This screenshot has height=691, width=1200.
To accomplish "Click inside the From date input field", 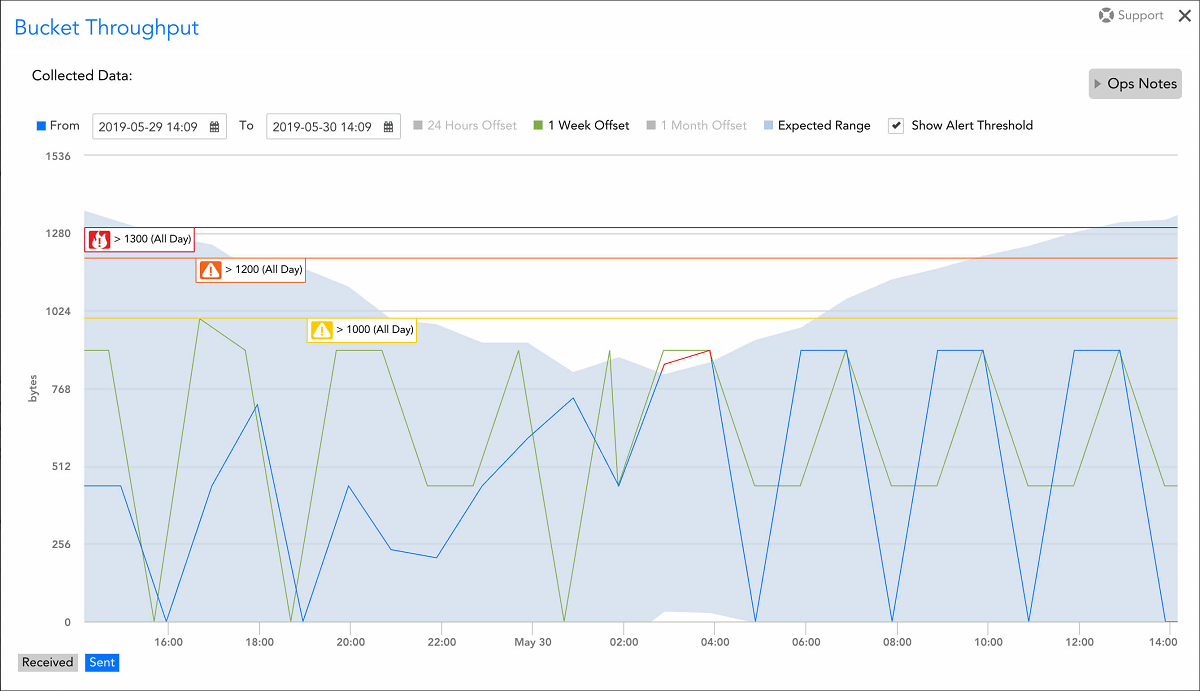I will click(x=150, y=126).
